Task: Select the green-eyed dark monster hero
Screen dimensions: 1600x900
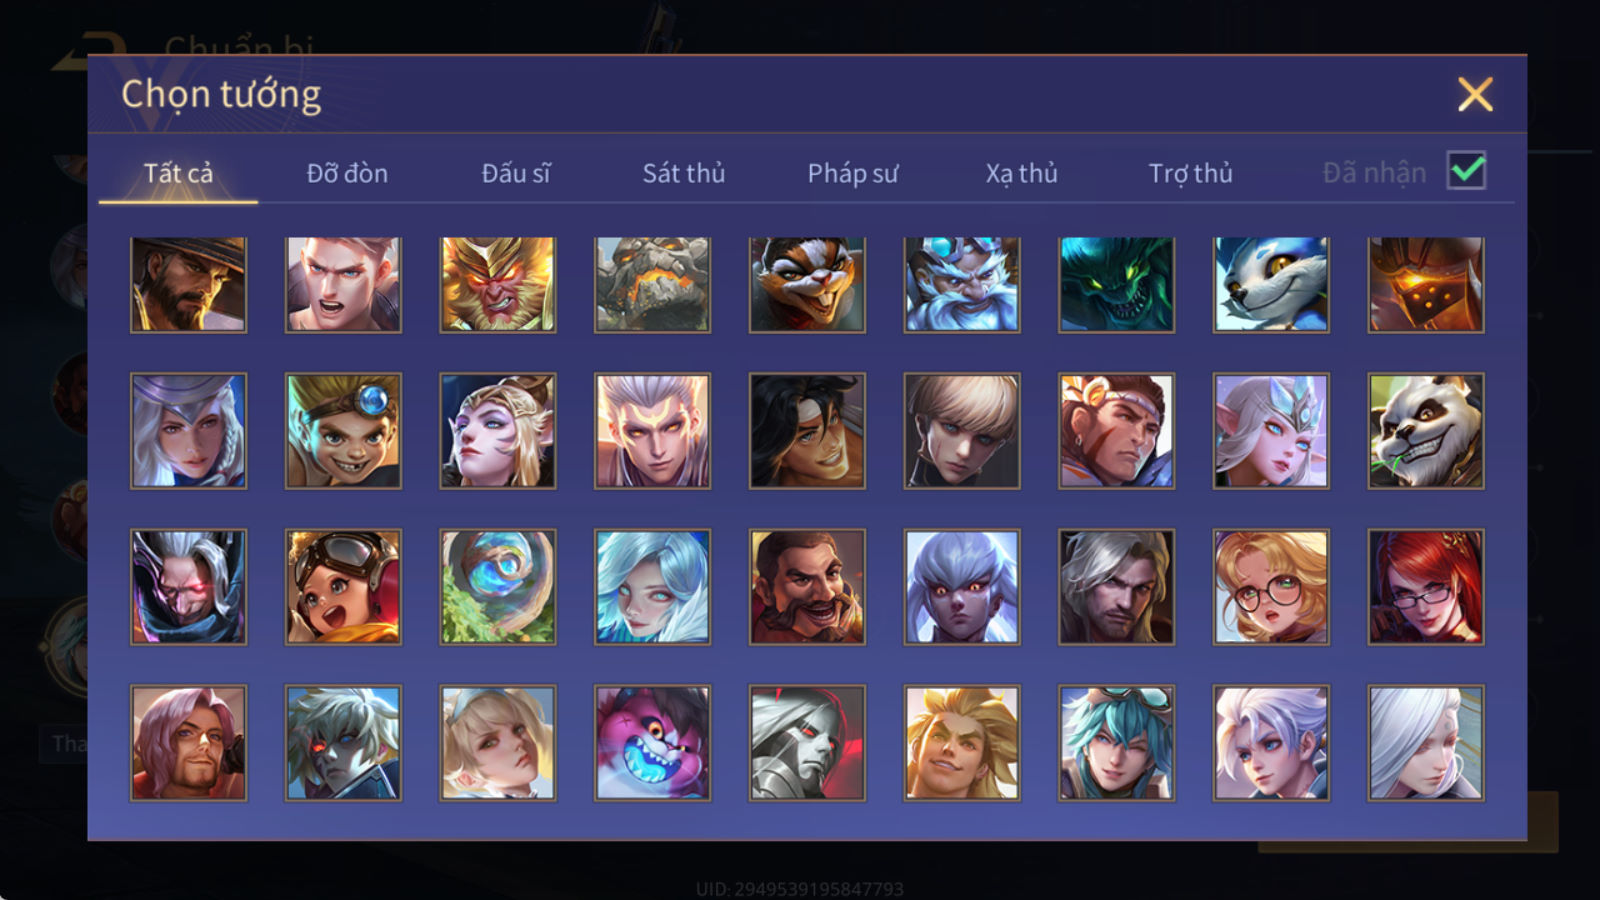Action: pos(1117,285)
